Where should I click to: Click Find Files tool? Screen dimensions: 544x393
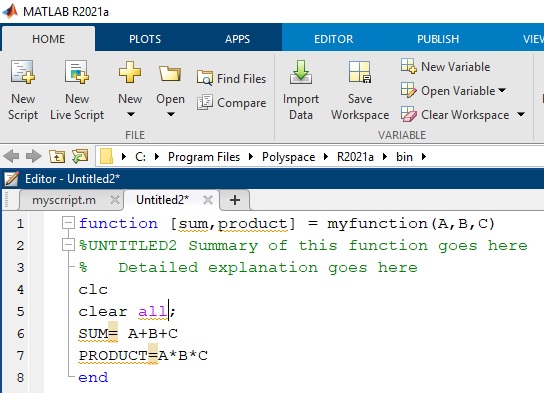click(231, 78)
